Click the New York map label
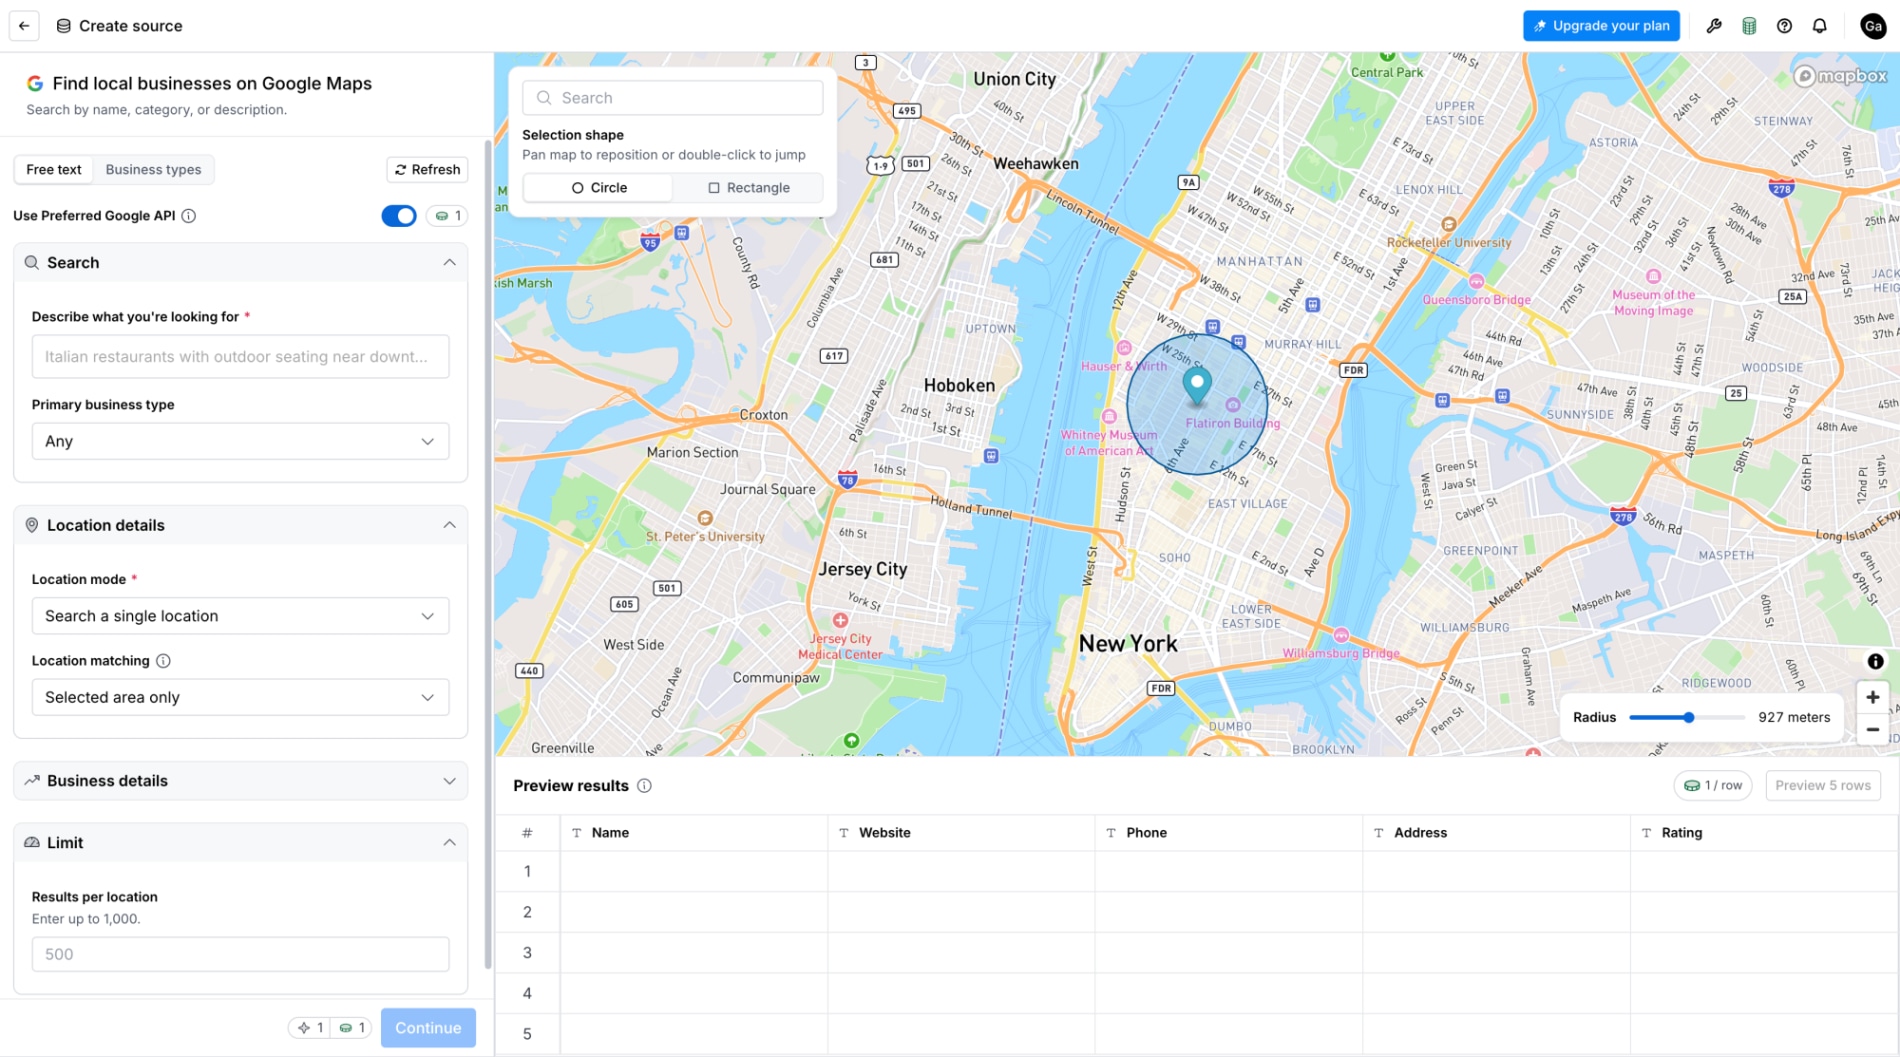The height and width of the screenshot is (1057, 1900). pos(1128,644)
